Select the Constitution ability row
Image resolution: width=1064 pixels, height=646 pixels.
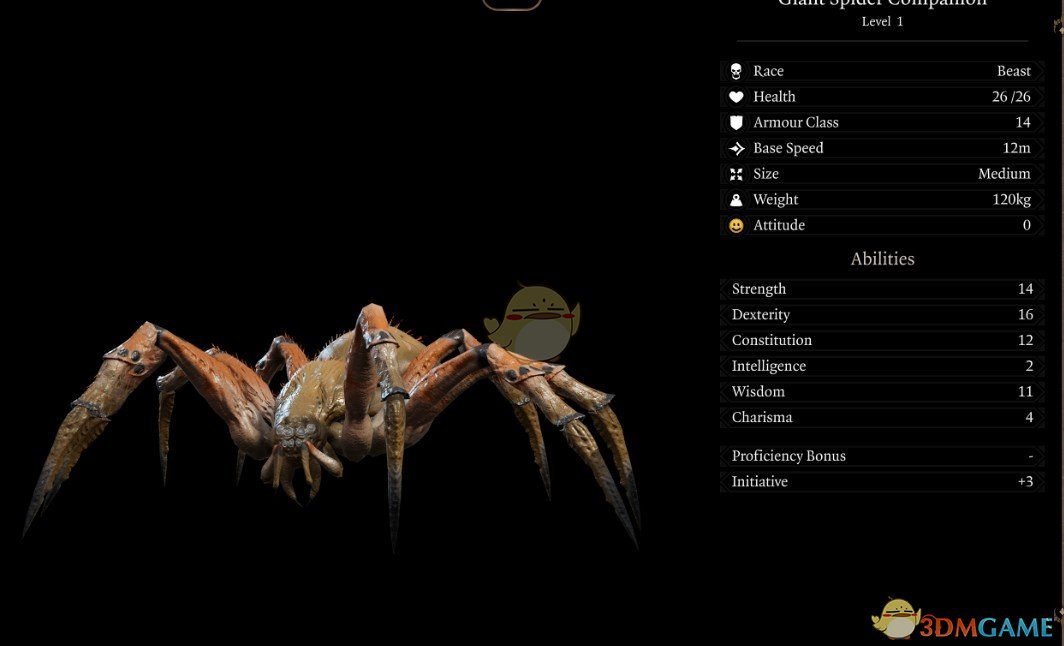pyautogui.click(x=882, y=341)
